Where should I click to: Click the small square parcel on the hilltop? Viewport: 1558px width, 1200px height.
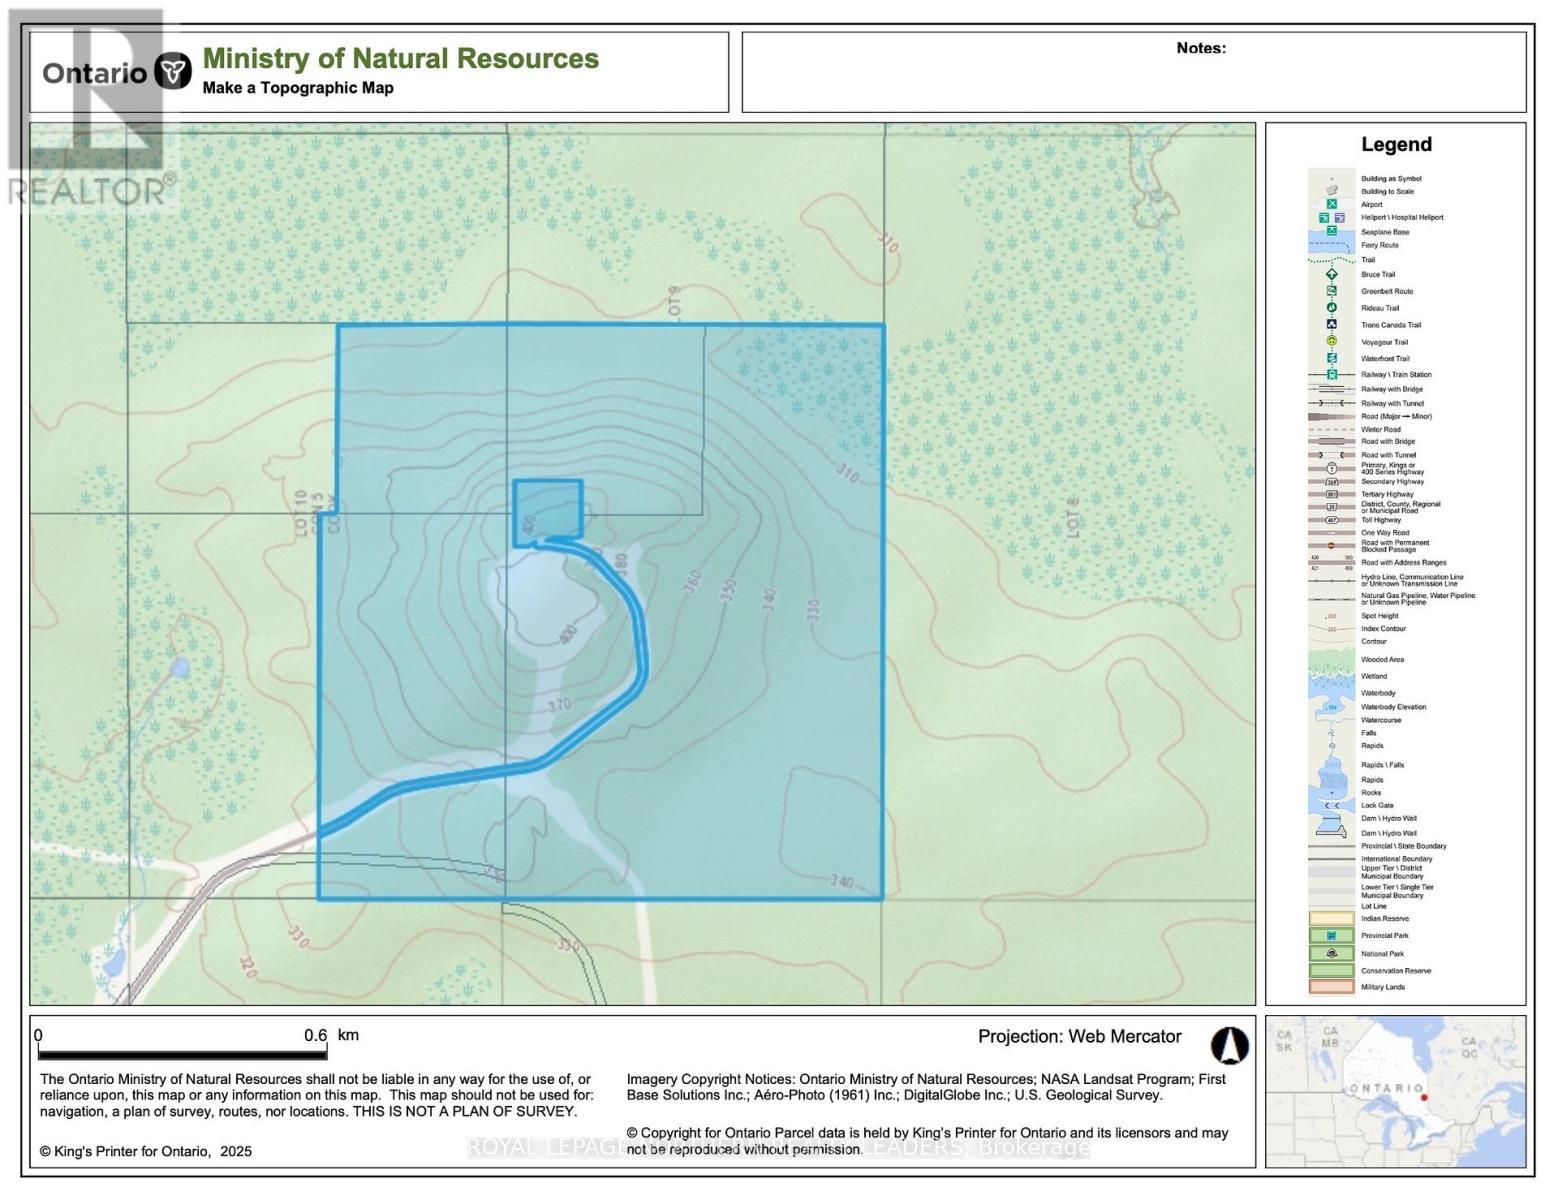point(548,511)
